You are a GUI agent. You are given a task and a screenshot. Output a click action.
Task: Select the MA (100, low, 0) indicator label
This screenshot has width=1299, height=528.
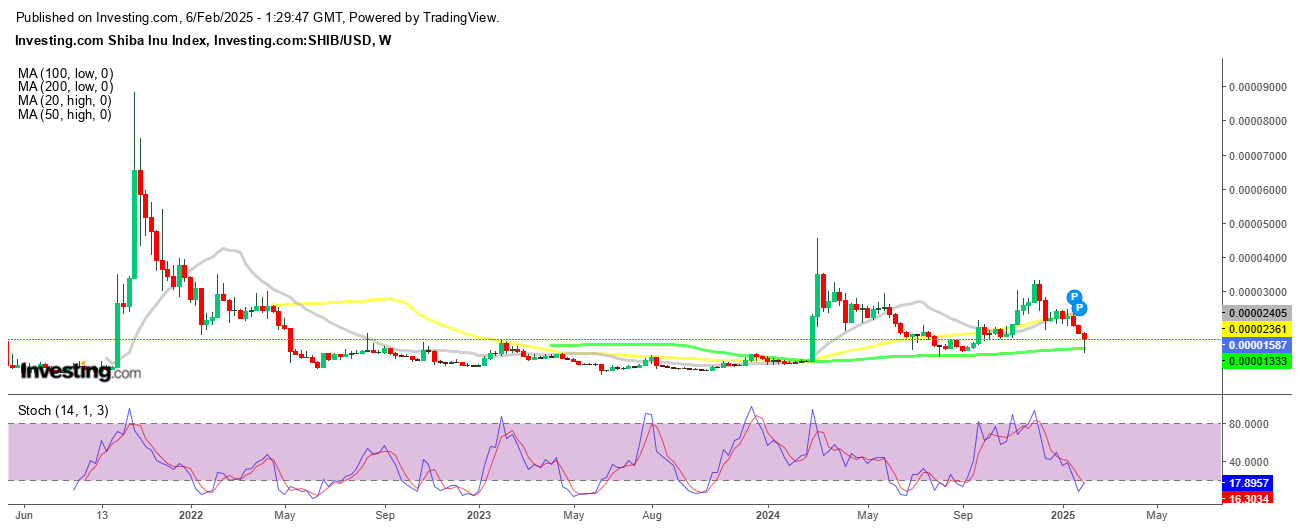pos(65,73)
